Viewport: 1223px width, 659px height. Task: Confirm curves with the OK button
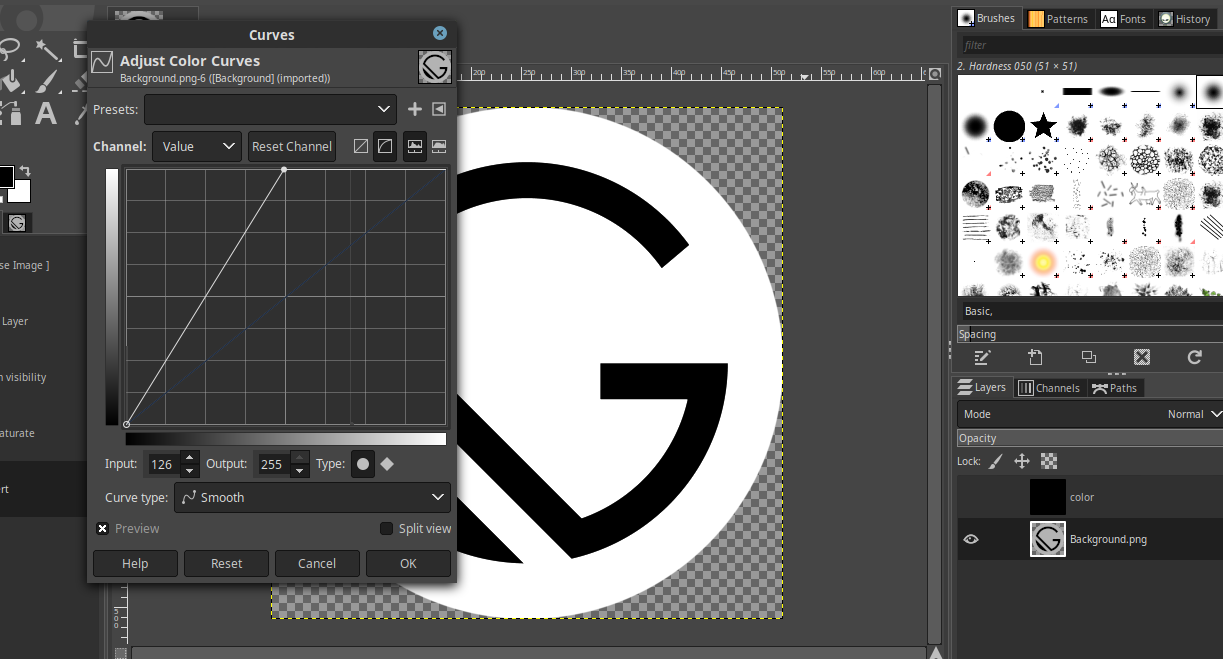pyautogui.click(x=408, y=563)
